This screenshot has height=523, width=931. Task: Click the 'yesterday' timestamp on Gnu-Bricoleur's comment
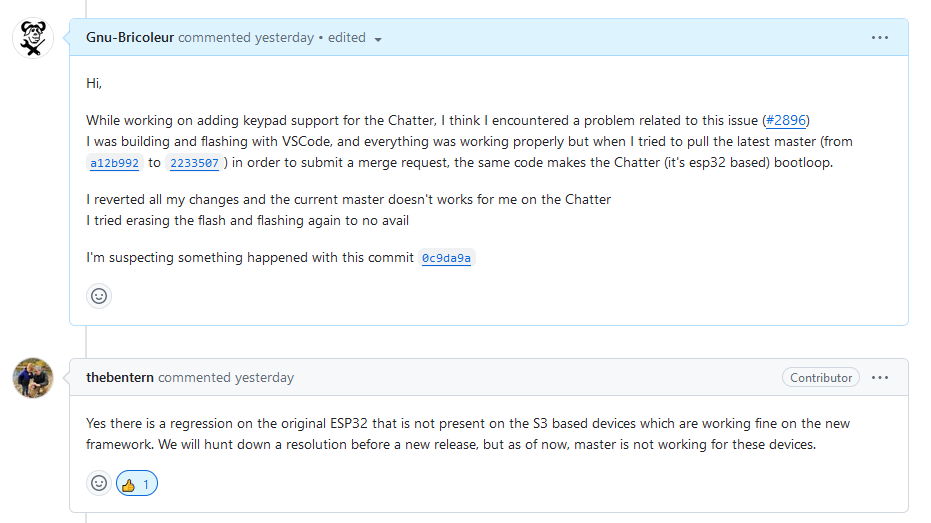284,38
